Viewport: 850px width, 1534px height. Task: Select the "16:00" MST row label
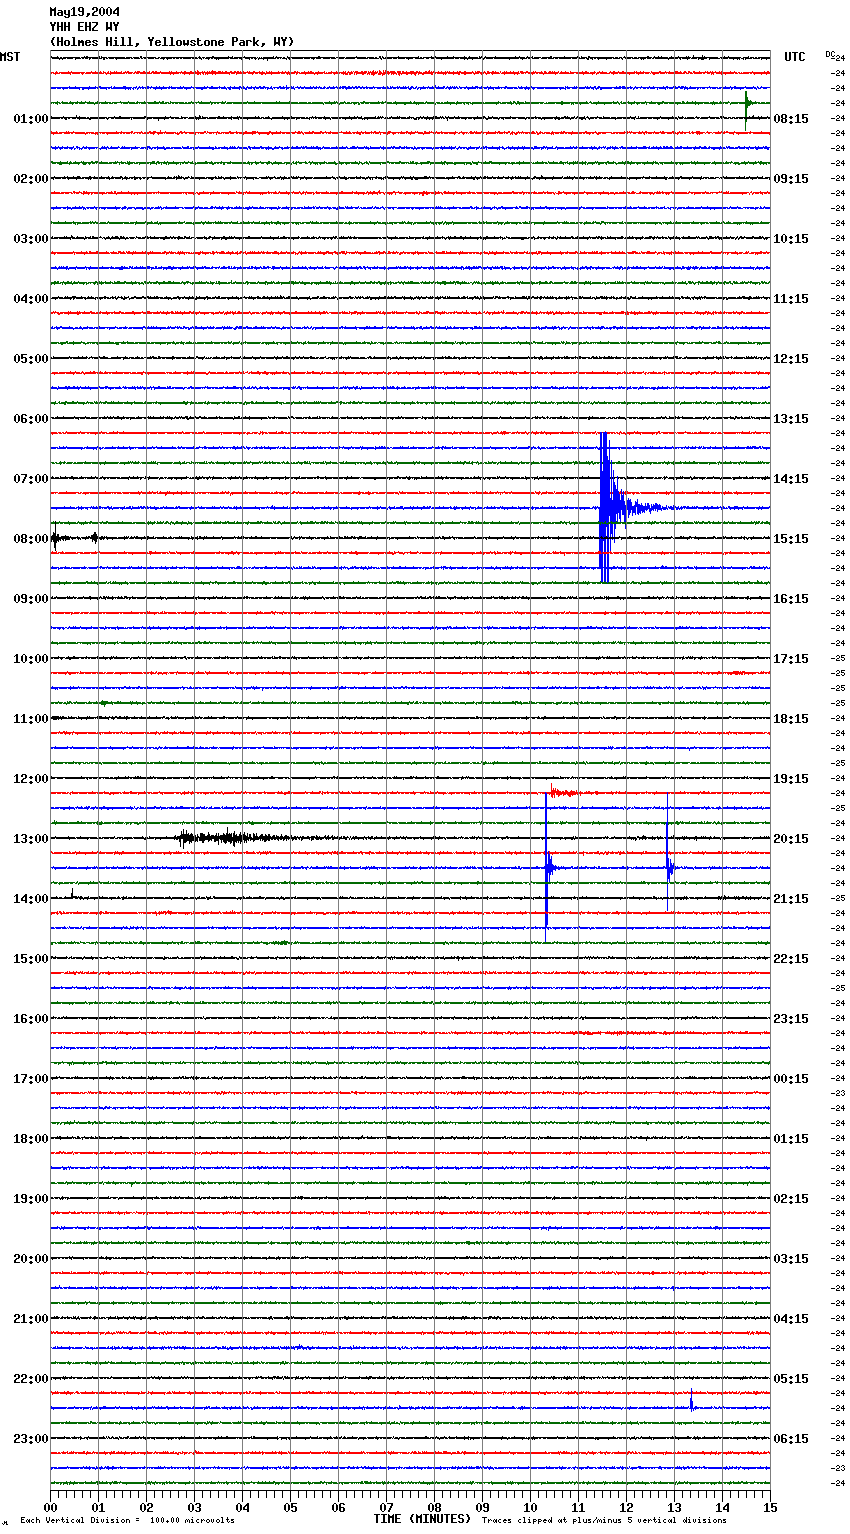click(x=31, y=1019)
